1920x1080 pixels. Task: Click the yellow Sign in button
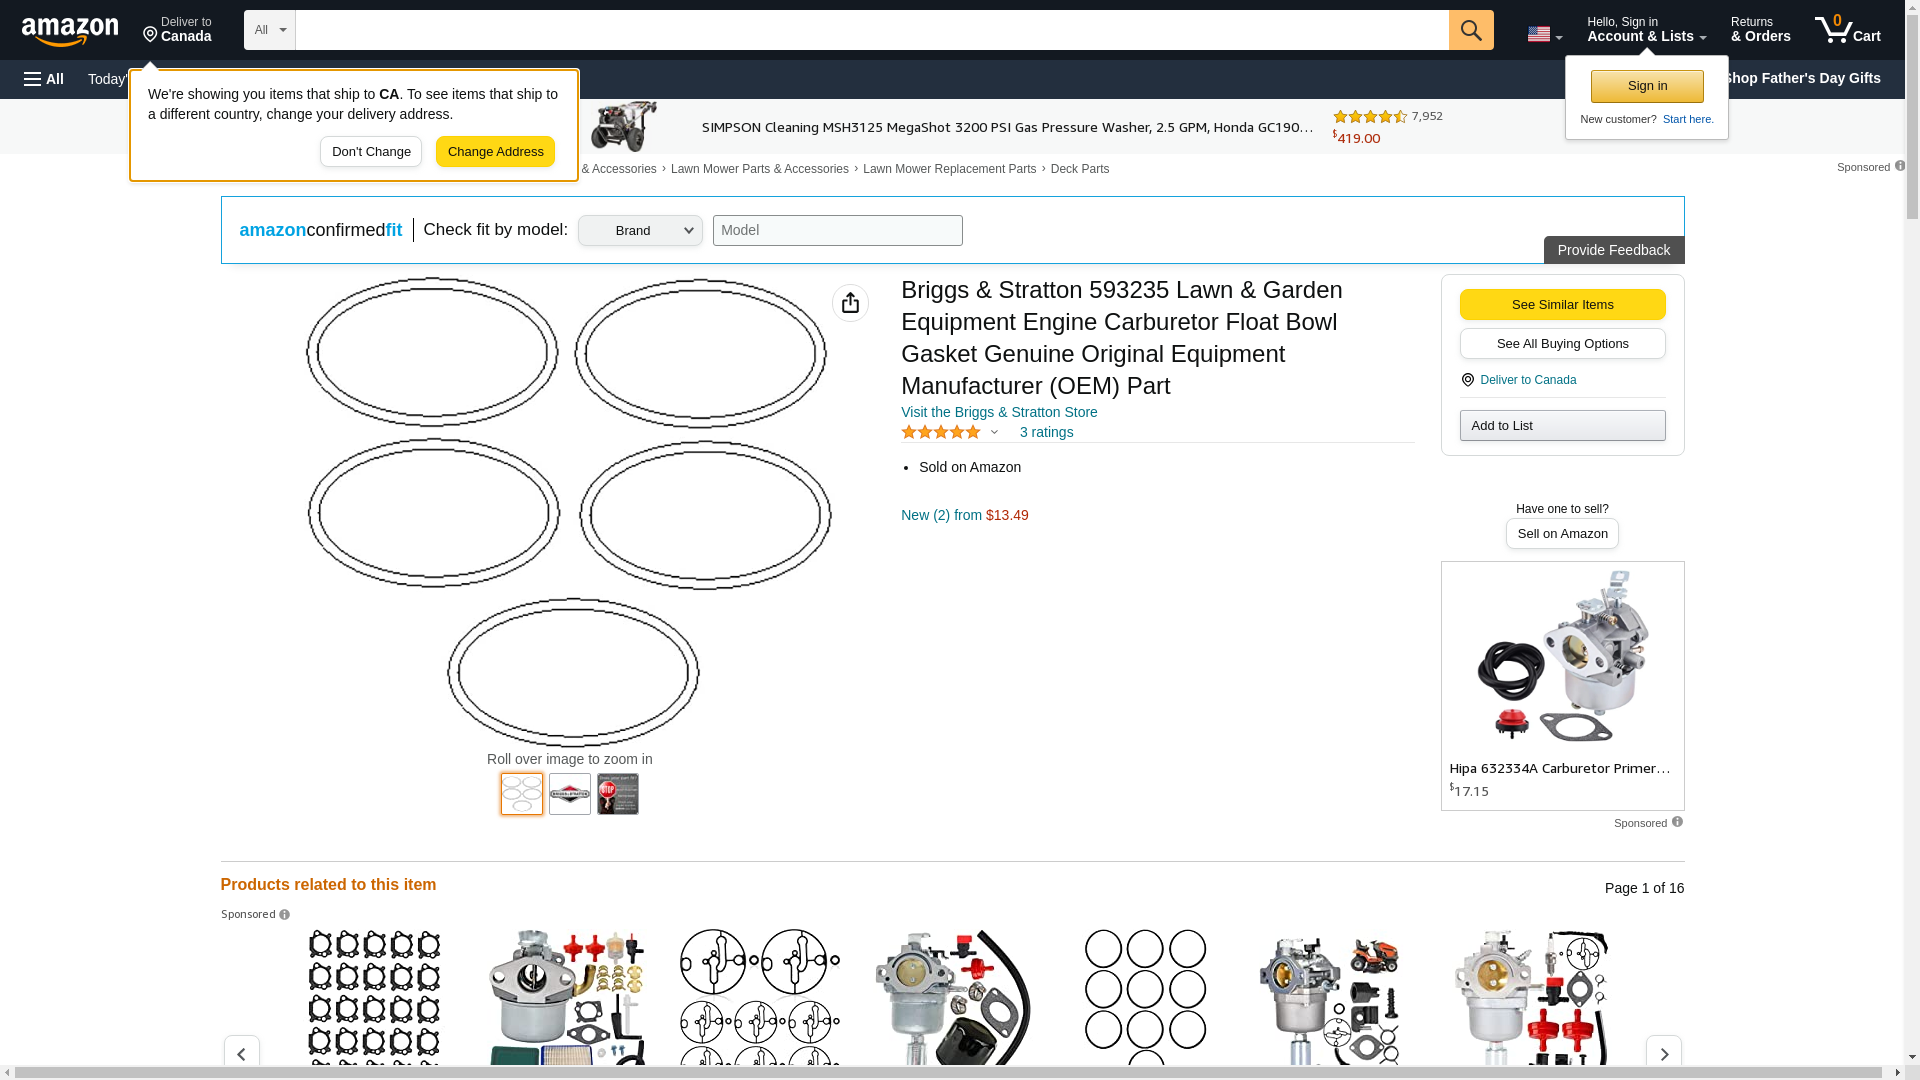pos(1647,86)
